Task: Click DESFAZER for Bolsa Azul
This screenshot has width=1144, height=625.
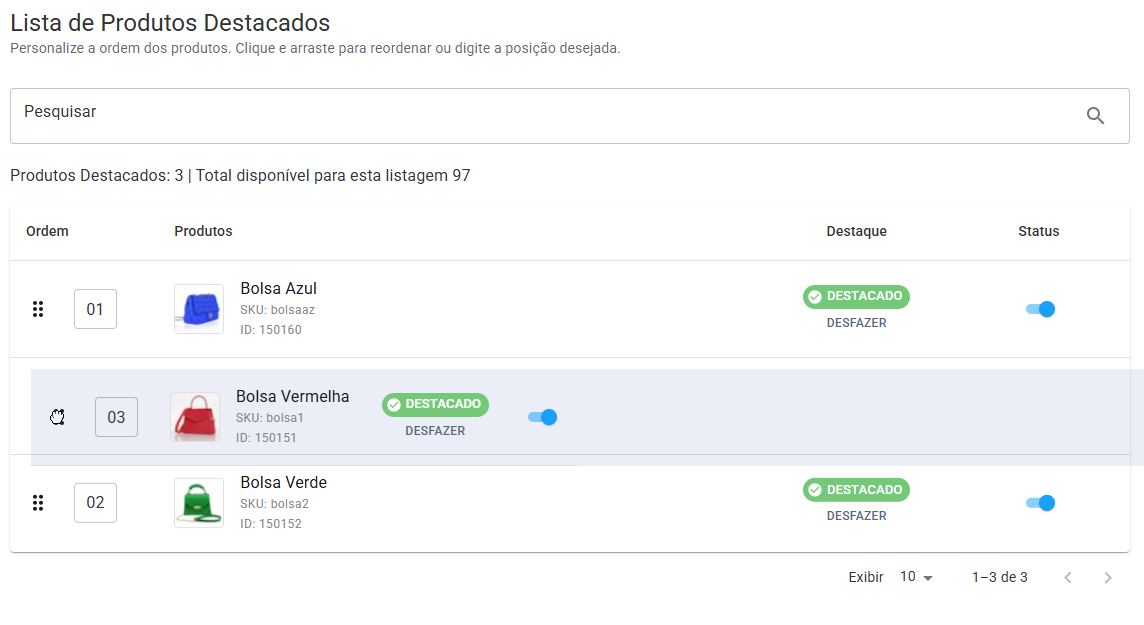Action: pyautogui.click(x=857, y=322)
